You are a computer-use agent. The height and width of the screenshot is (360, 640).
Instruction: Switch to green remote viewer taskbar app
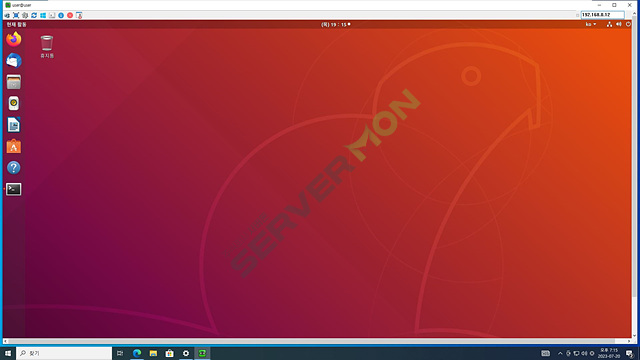(x=202, y=353)
